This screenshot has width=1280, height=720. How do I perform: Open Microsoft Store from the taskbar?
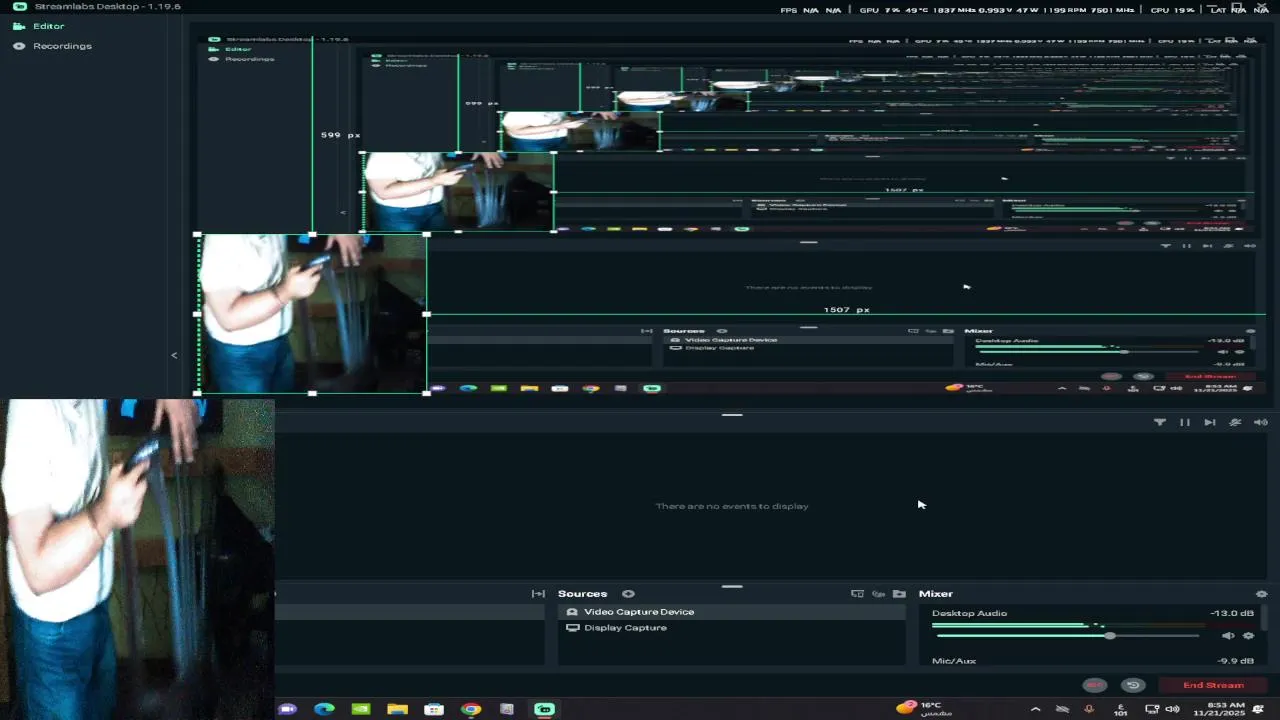[434, 709]
